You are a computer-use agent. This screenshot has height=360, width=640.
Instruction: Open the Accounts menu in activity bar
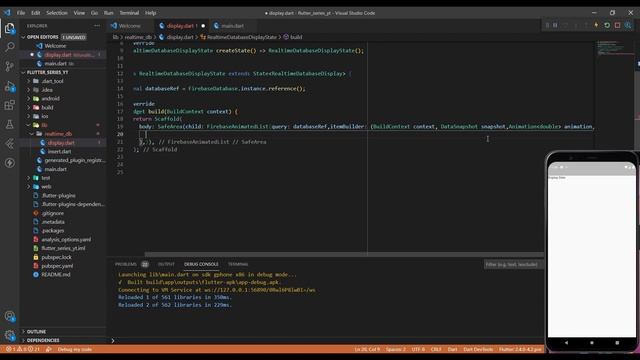pos(9,316)
